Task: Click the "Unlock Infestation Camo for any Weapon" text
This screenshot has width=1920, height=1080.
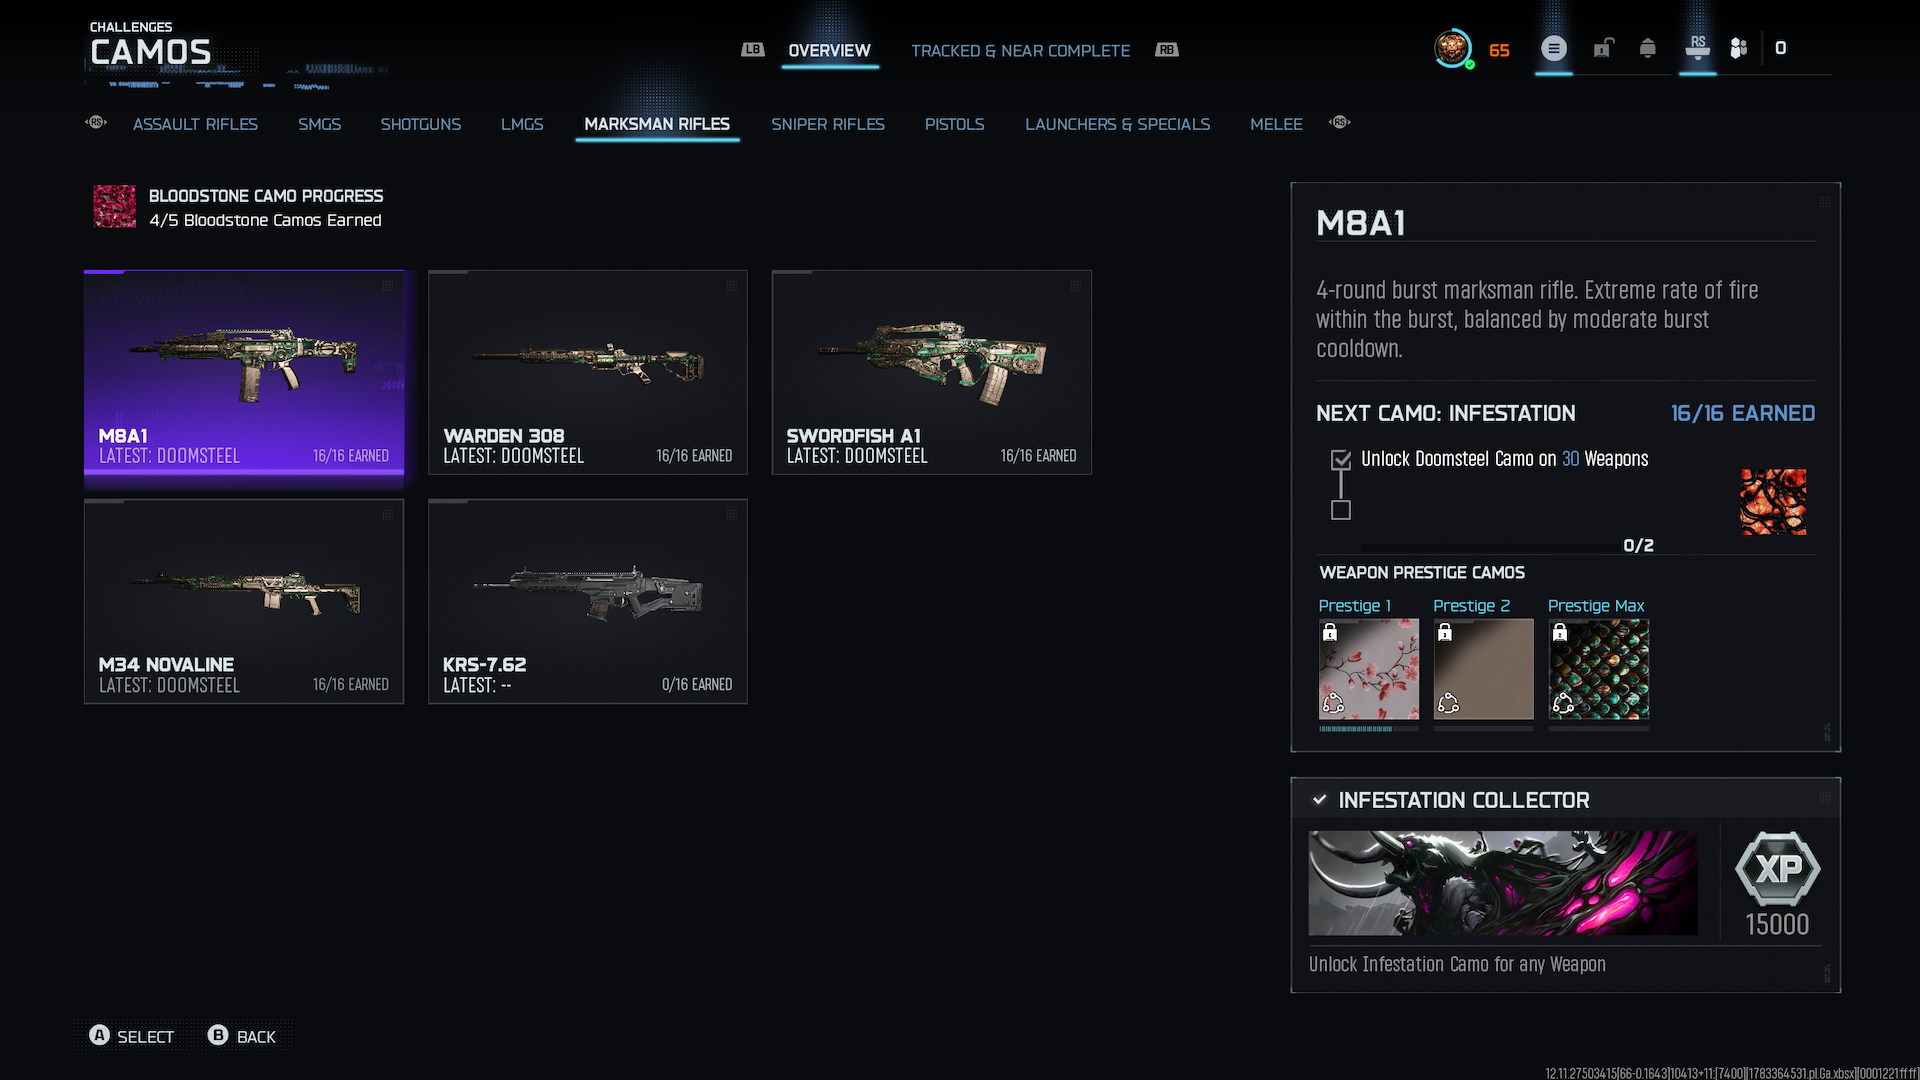Action: coord(1457,964)
